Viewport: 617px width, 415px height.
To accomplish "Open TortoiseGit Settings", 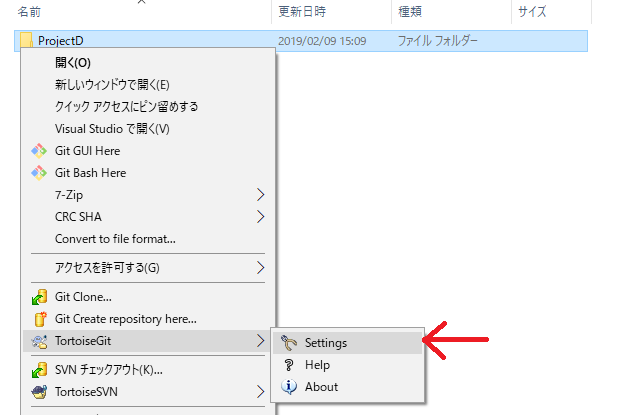I will 347,343.
